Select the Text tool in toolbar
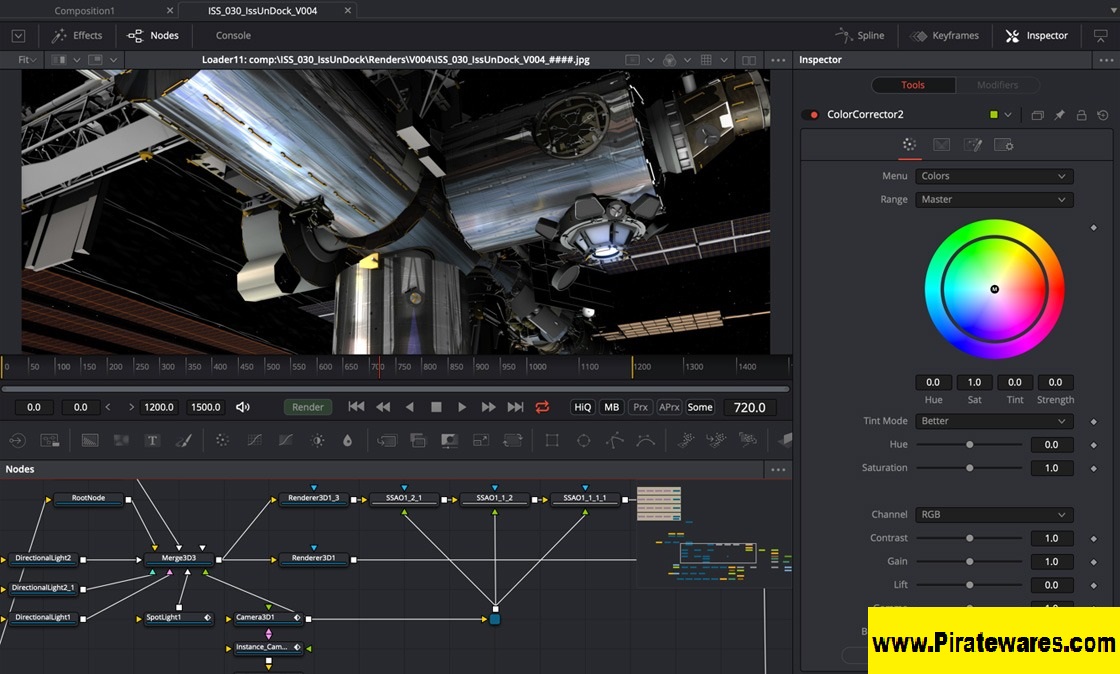Screen dimensions: 1120x674 pyautogui.click(x=152, y=440)
